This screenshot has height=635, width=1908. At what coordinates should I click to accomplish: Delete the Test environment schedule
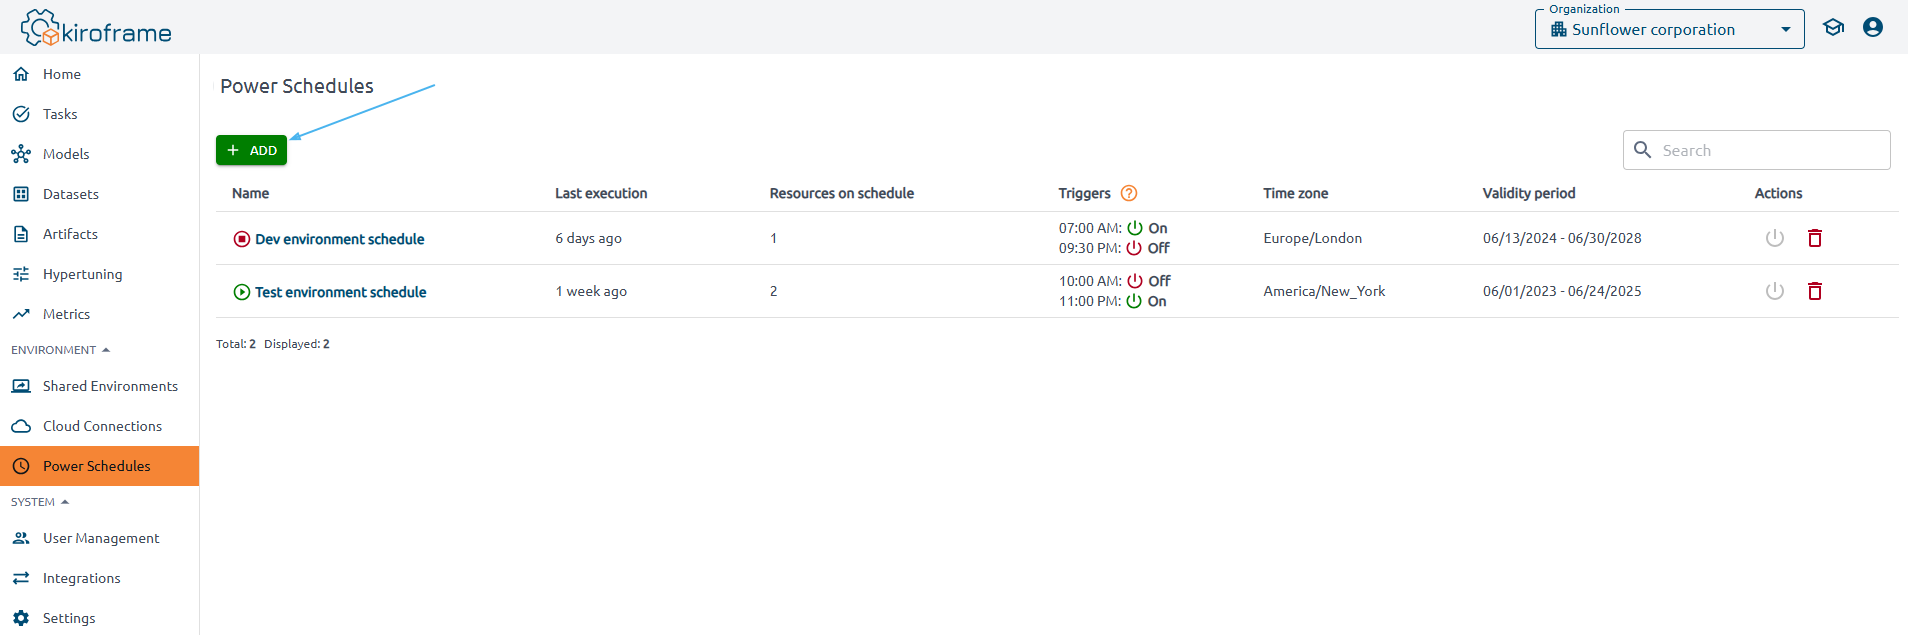[x=1814, y=291]
